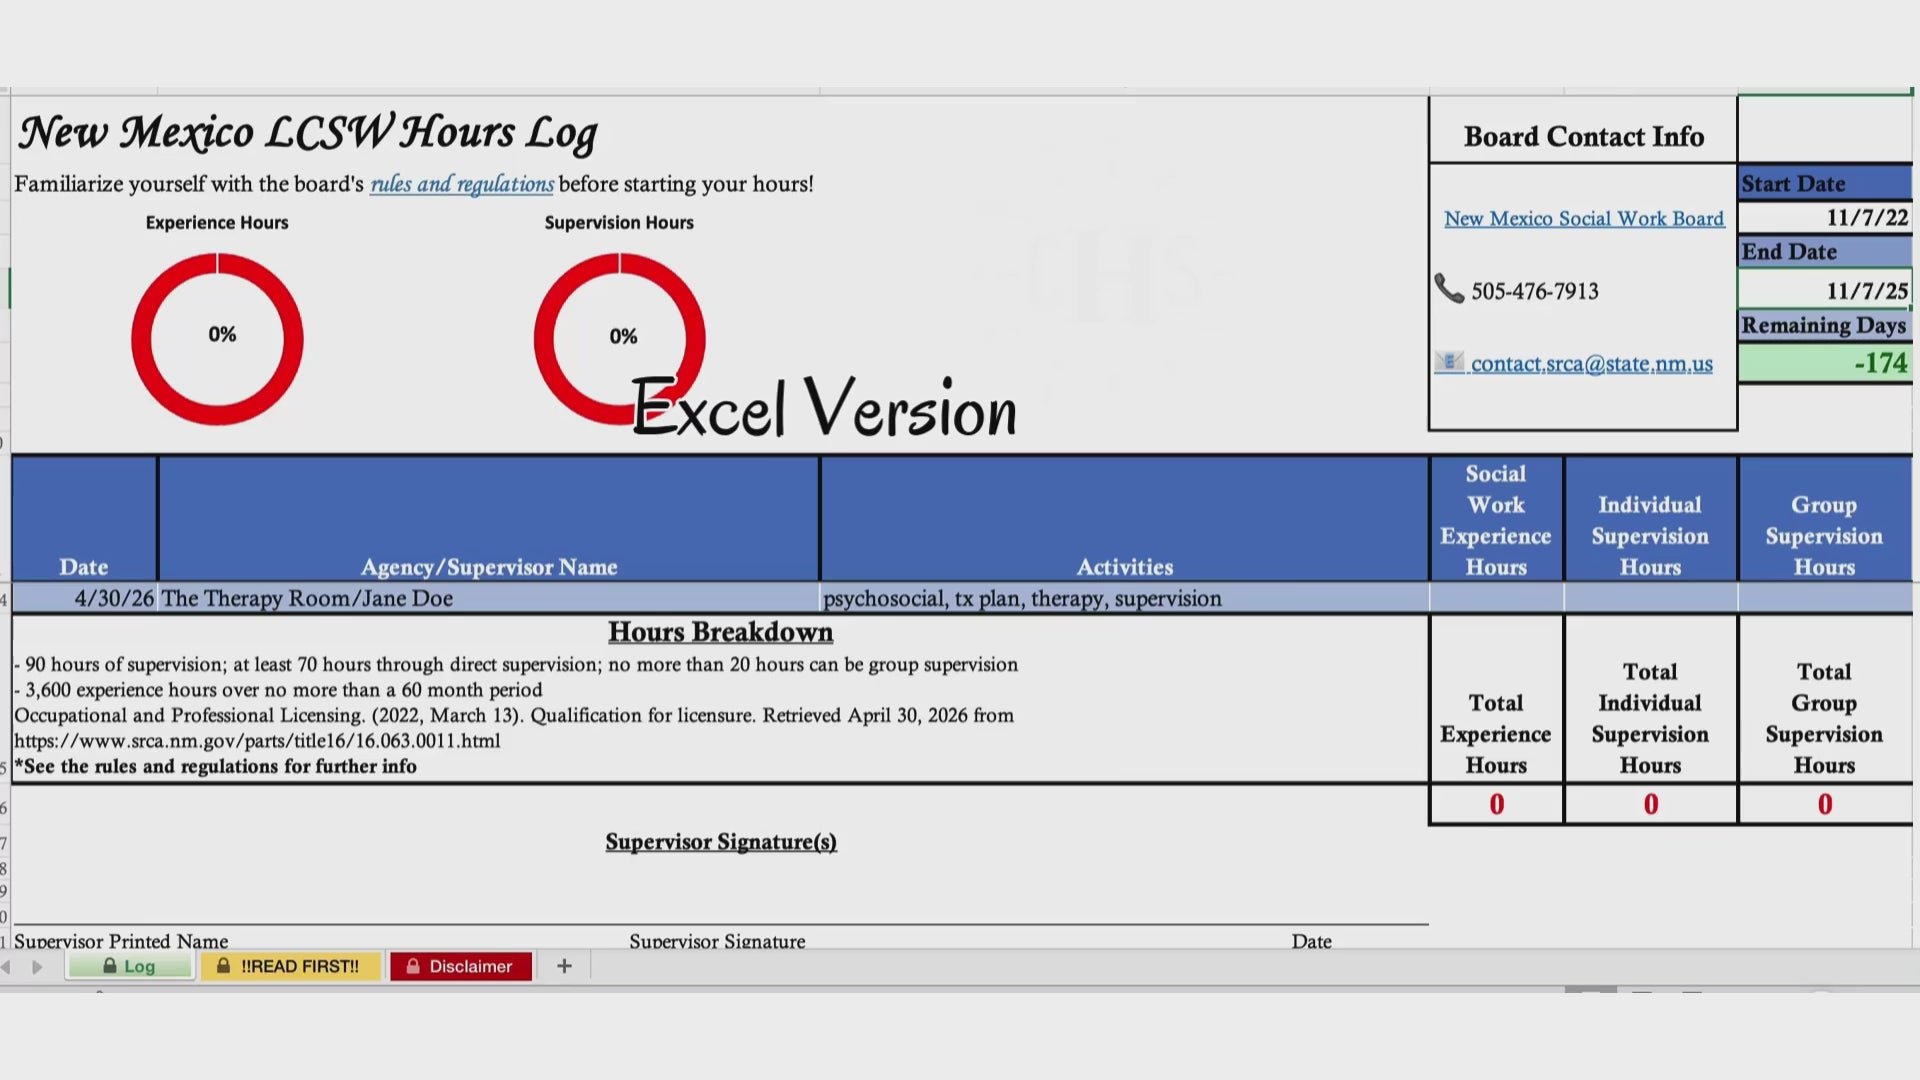Click the phone icon beside 505-476-7913
Image resolution: width=1920 pixels, height=1080 pixels.
pyautogui.click(x=1449, y=289)
